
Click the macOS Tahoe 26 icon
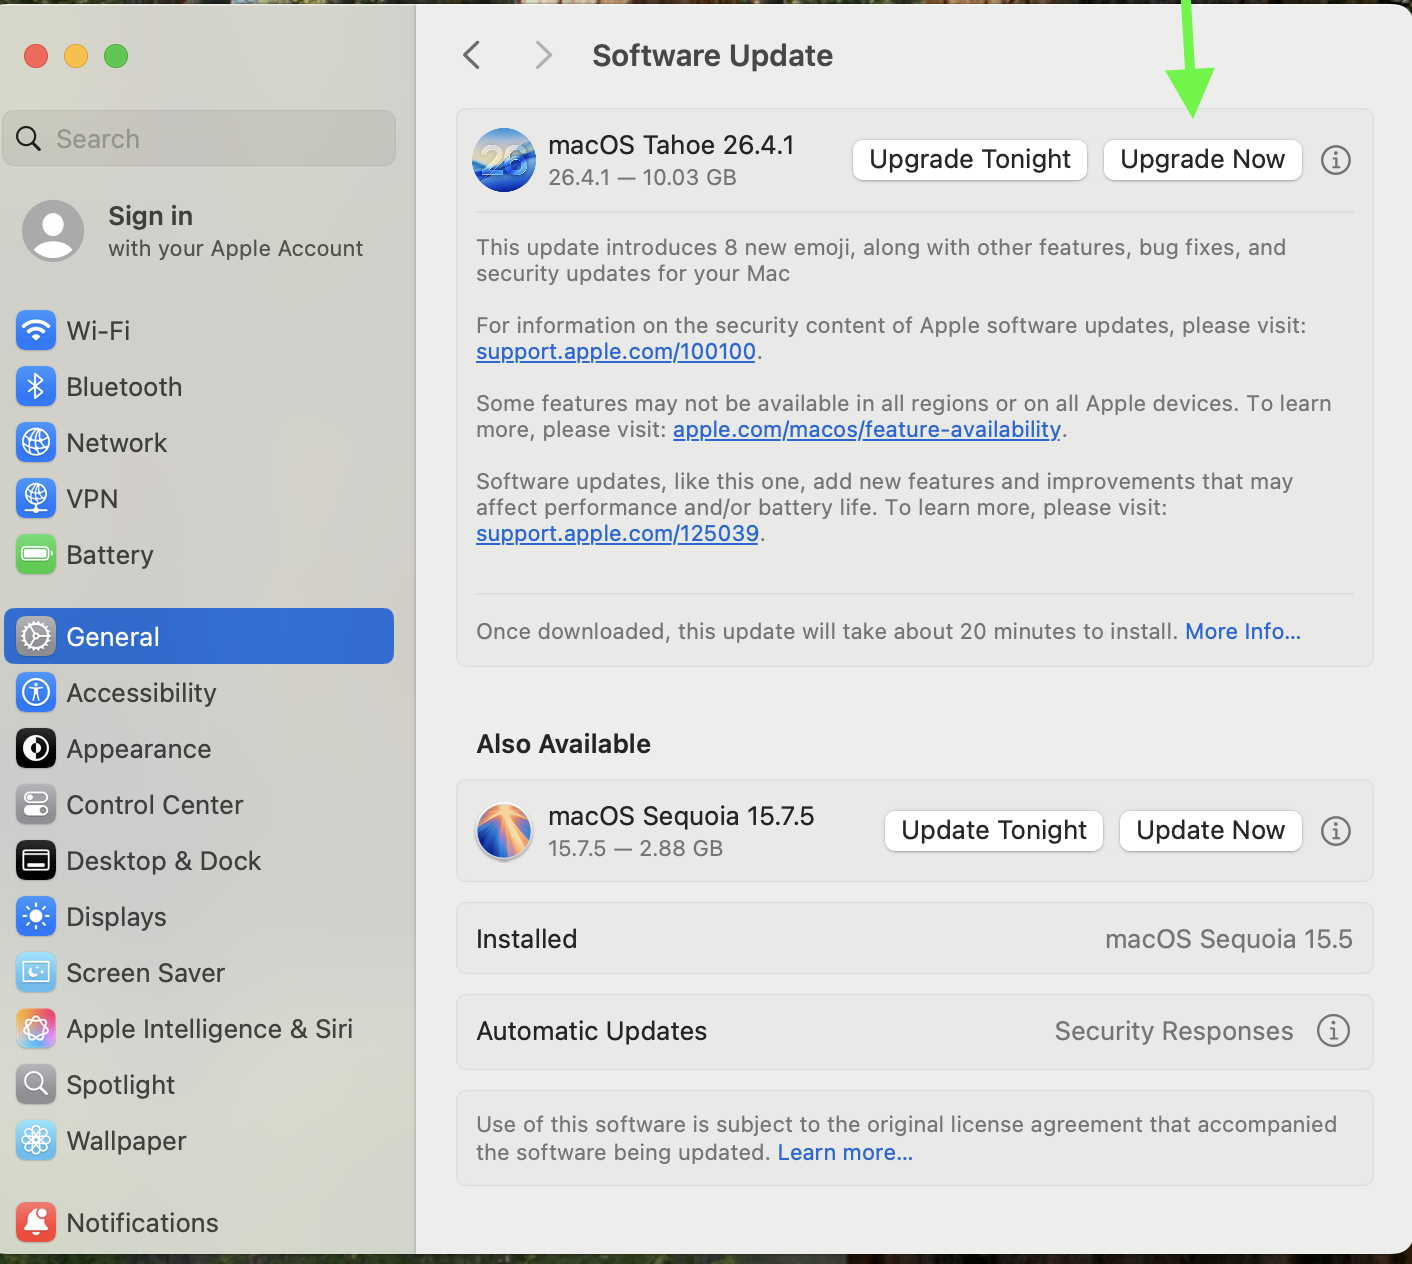(x=504, y=160)
